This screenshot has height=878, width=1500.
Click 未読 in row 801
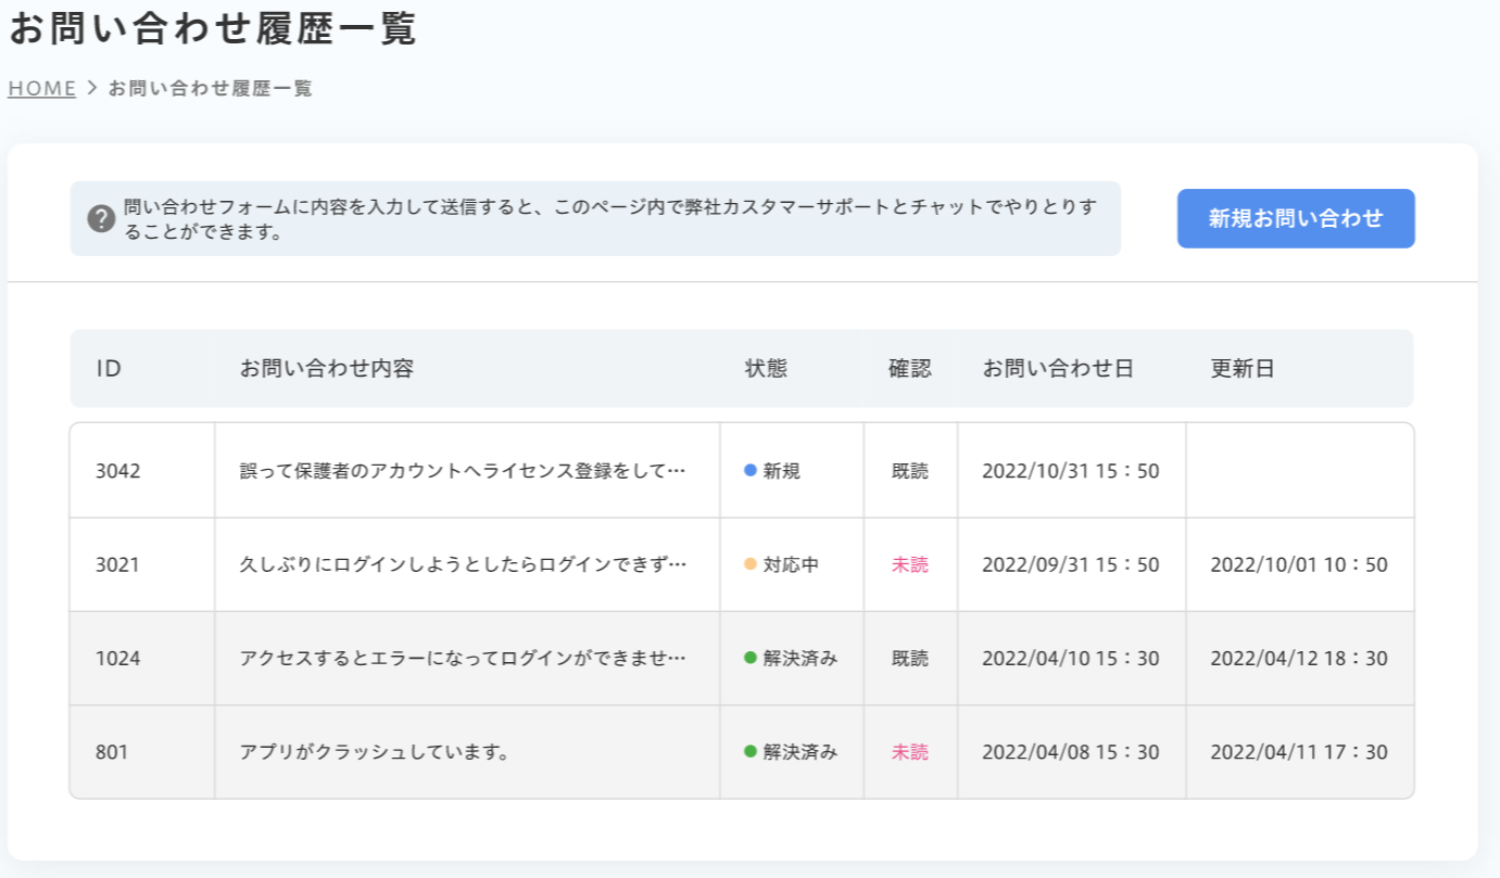910,753
